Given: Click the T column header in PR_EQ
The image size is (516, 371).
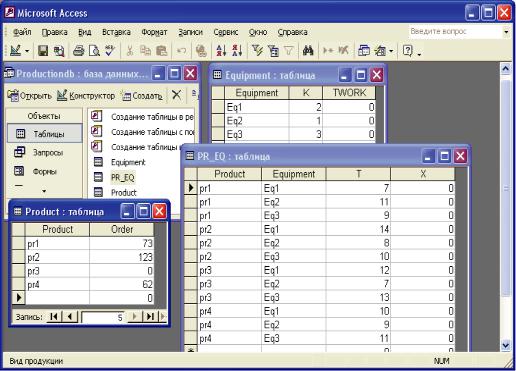Looking at the screenshot, I should point(358,174).
